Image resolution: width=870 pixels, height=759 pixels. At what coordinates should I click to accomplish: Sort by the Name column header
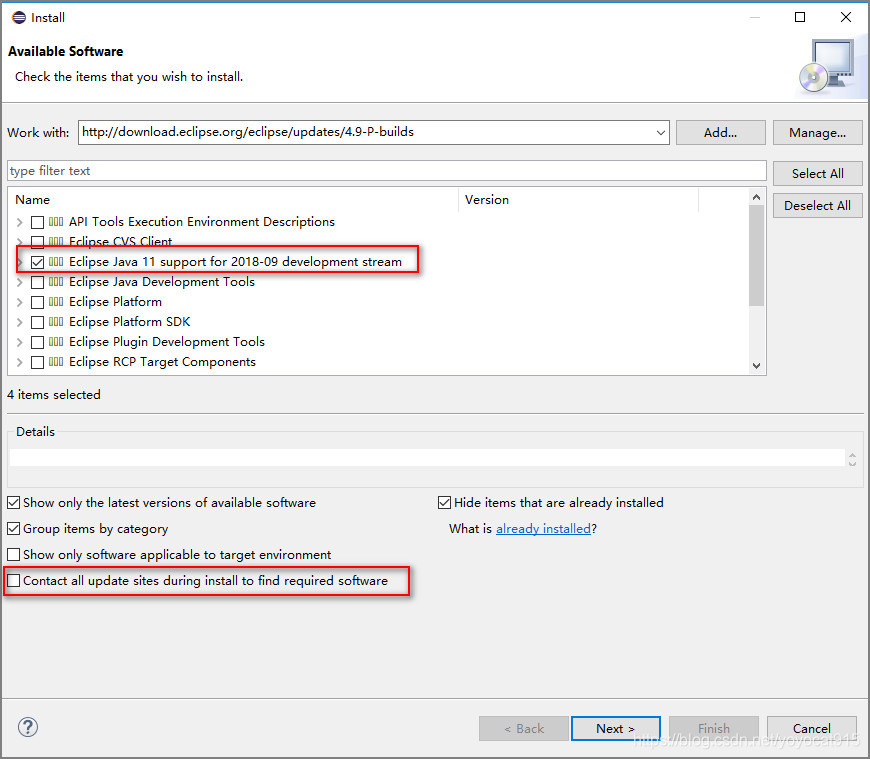[233, 200]
